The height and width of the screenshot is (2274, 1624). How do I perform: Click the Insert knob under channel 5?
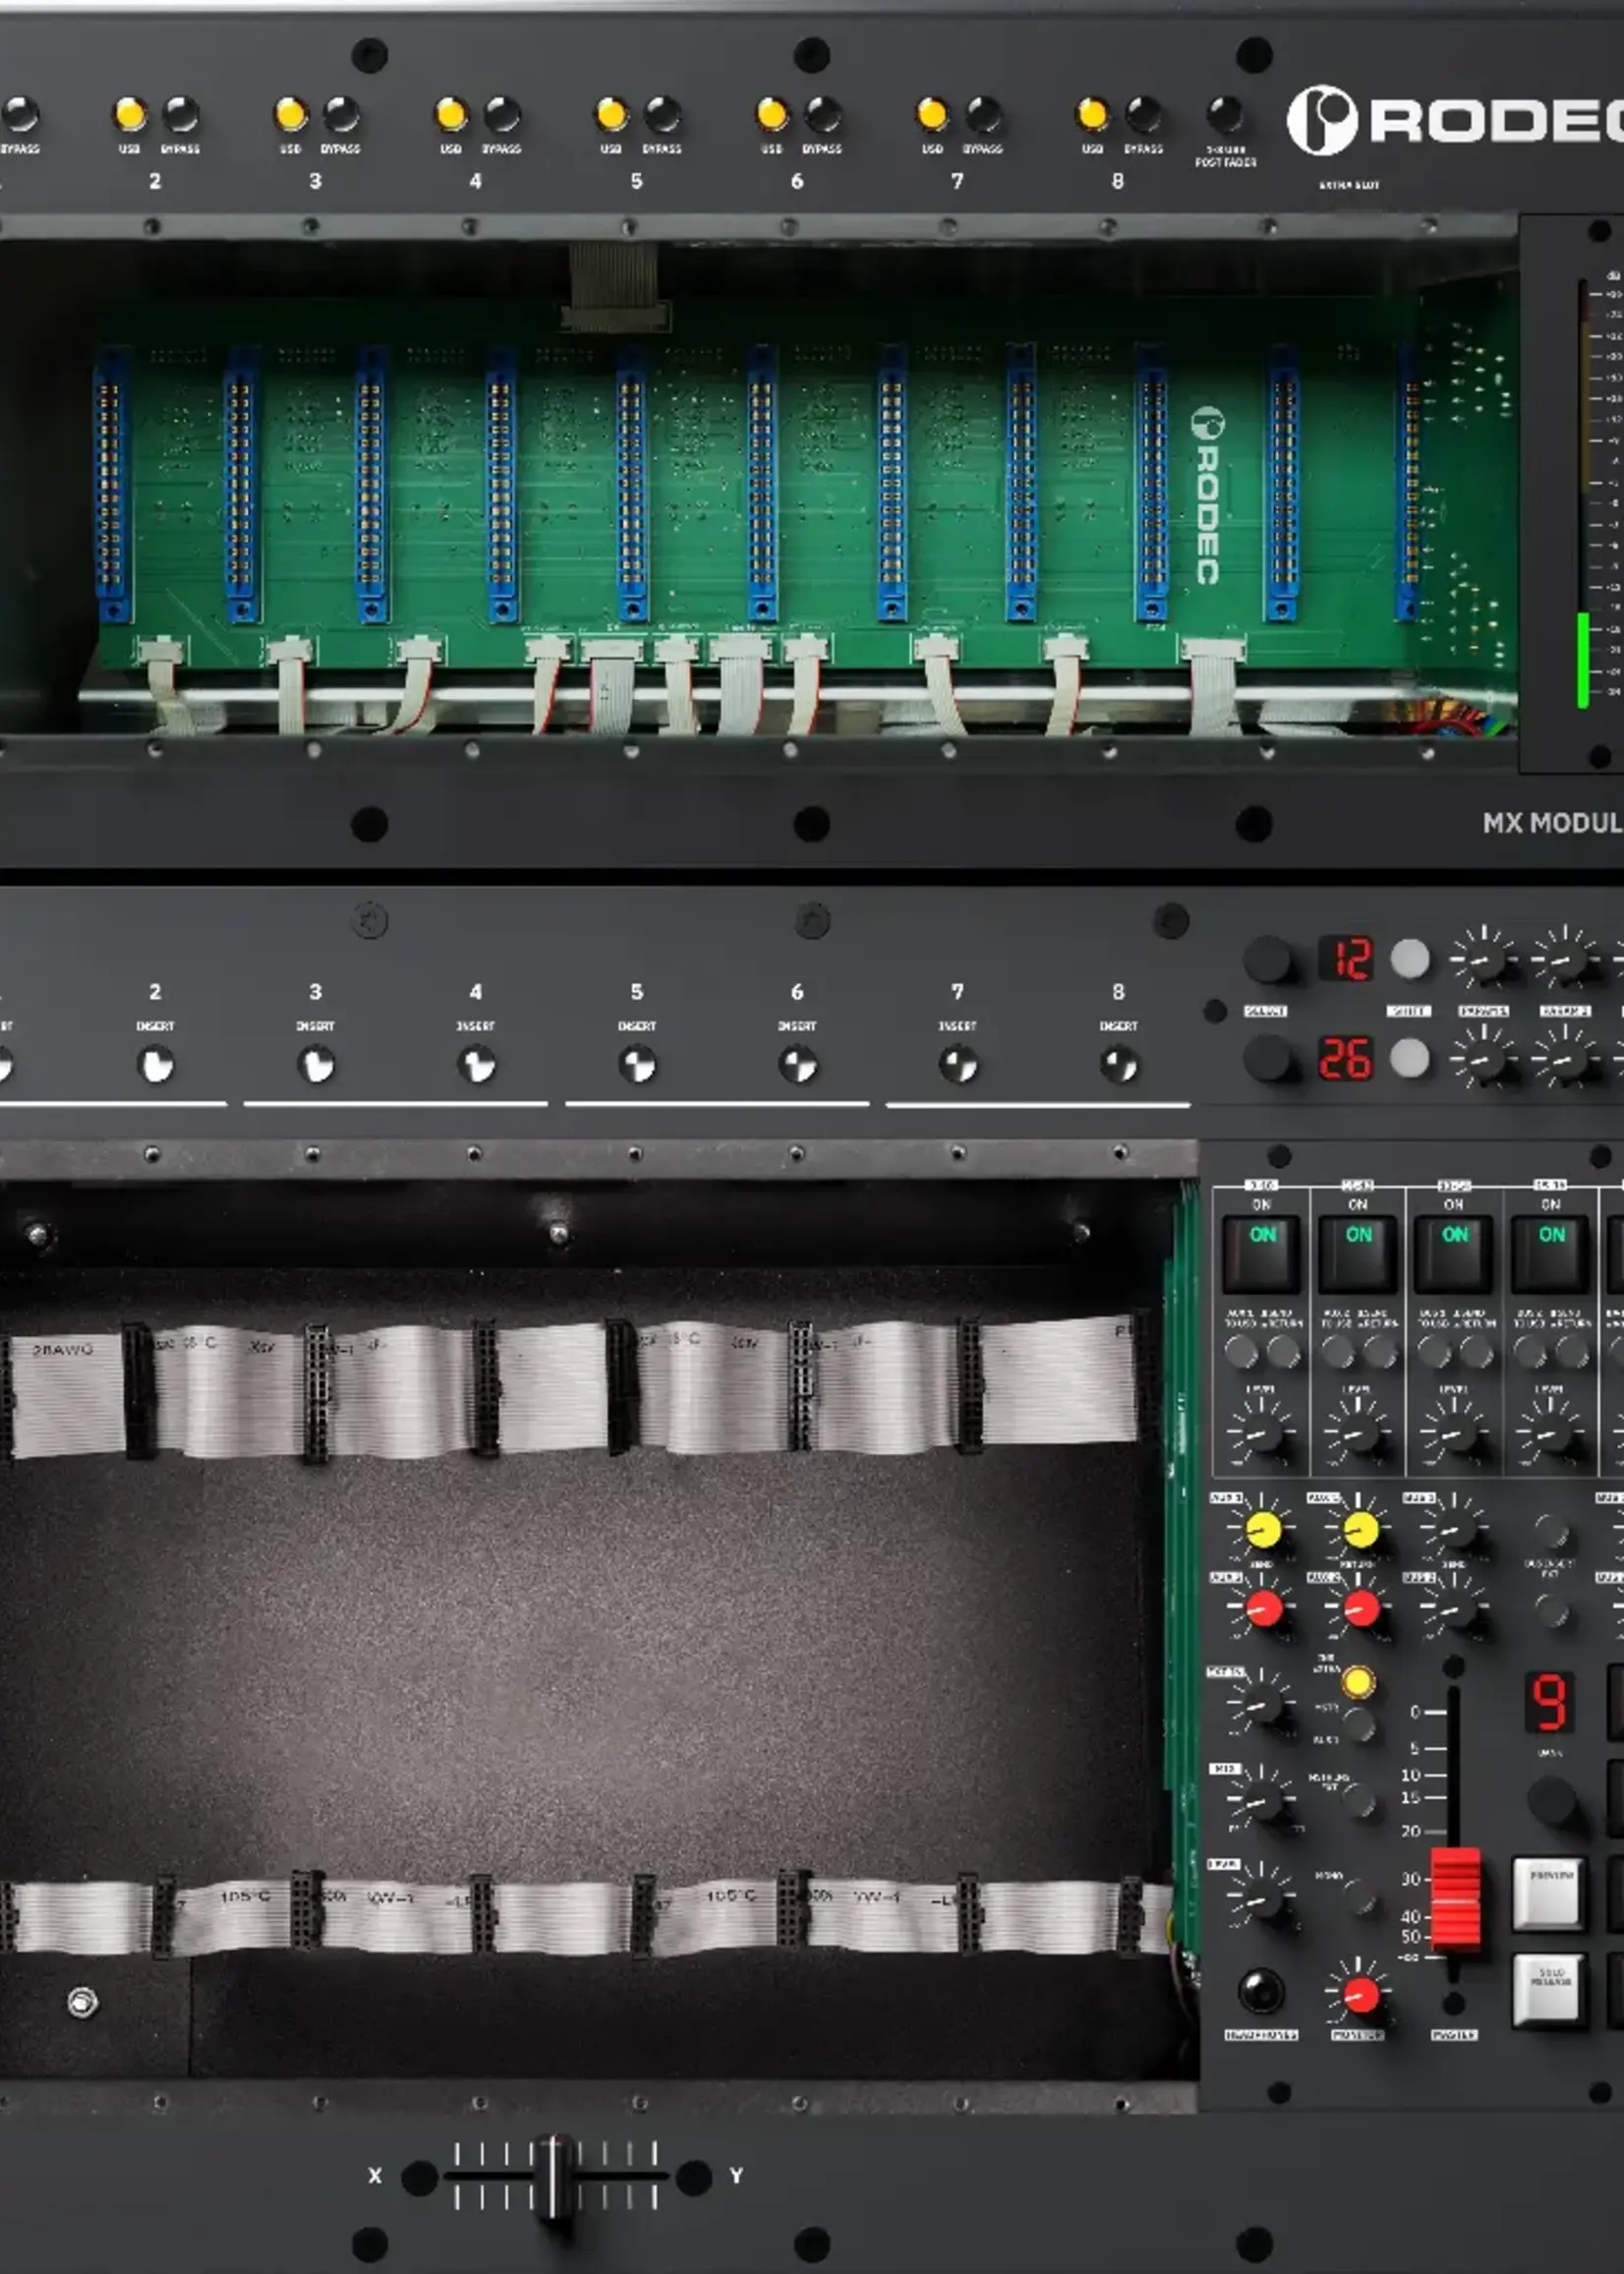click(x=637, y=1065)
